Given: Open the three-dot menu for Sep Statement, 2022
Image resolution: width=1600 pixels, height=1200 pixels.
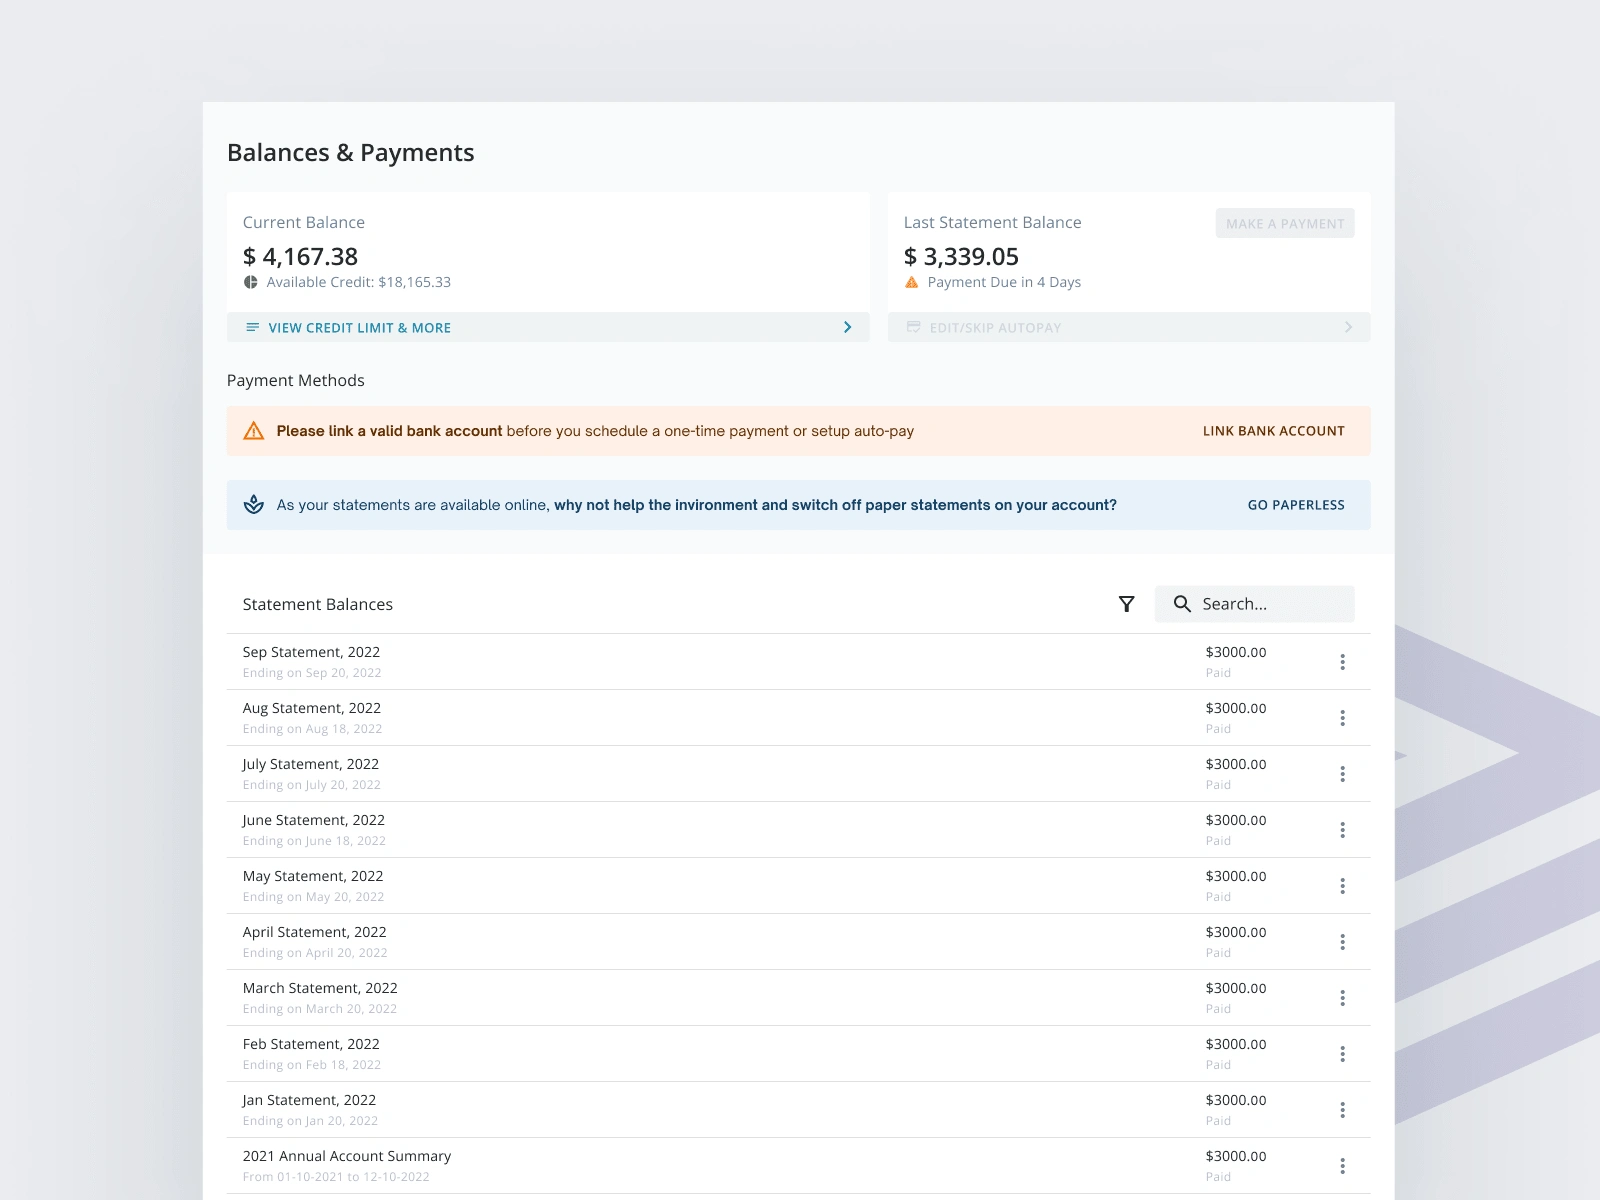Looking at the screenshot, I should [1342, 662].
